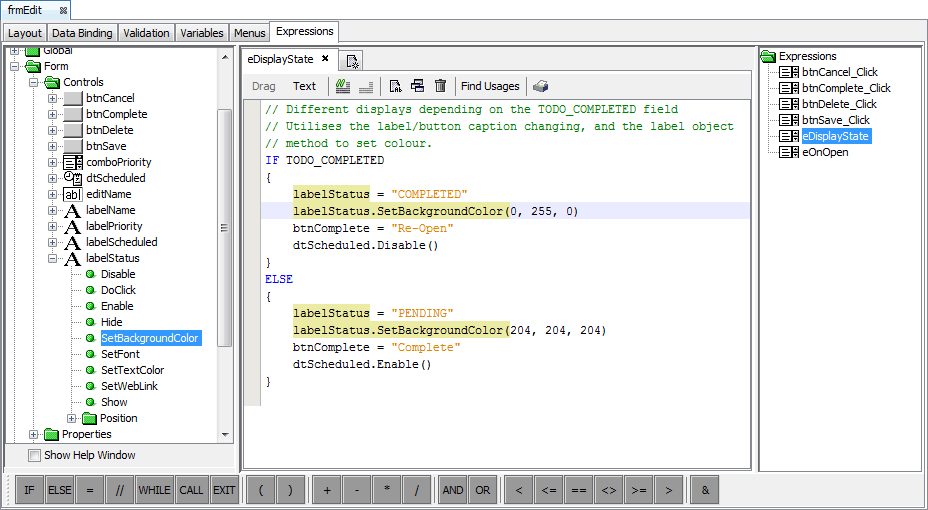
Task: Open the Validation tab
Action: coord(147,33)
